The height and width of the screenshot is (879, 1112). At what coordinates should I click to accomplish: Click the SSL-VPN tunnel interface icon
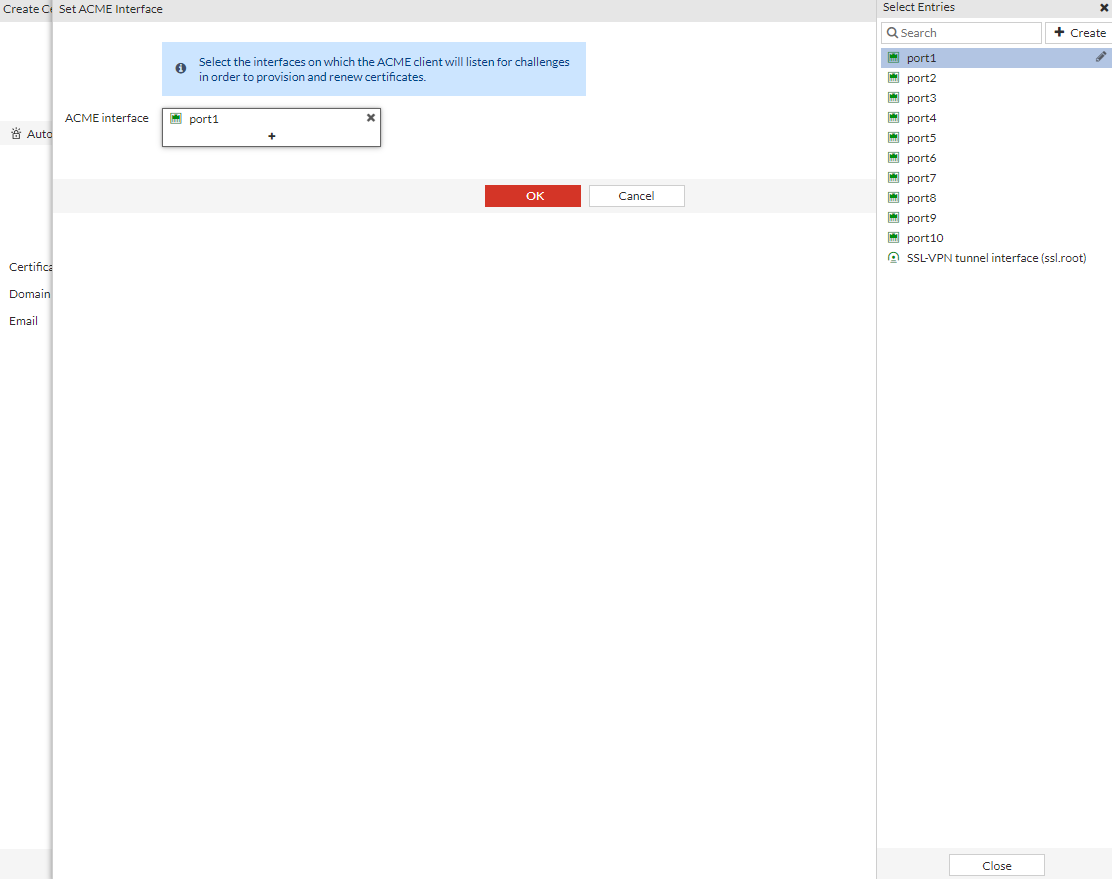pos(894,258)
